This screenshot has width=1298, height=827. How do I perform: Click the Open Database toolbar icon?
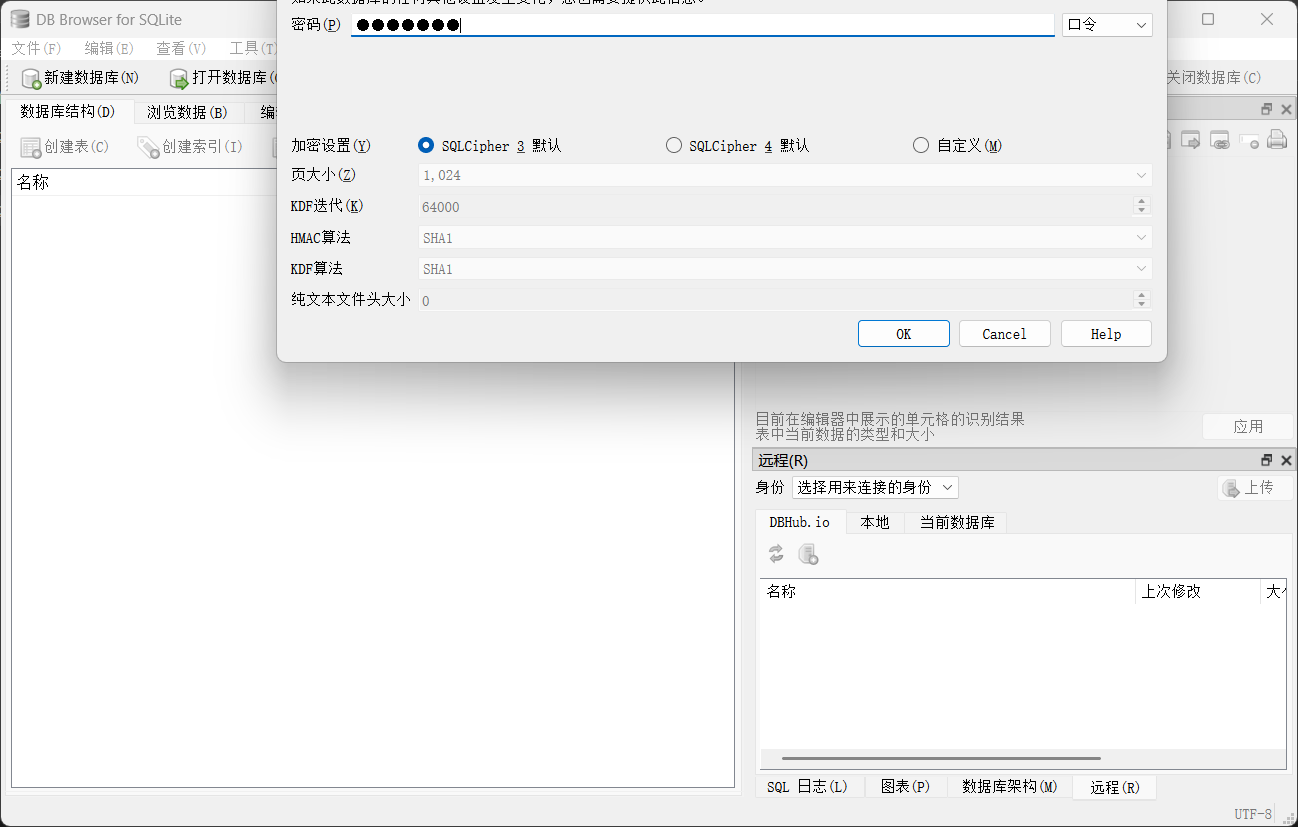click(x=179, y=78)
